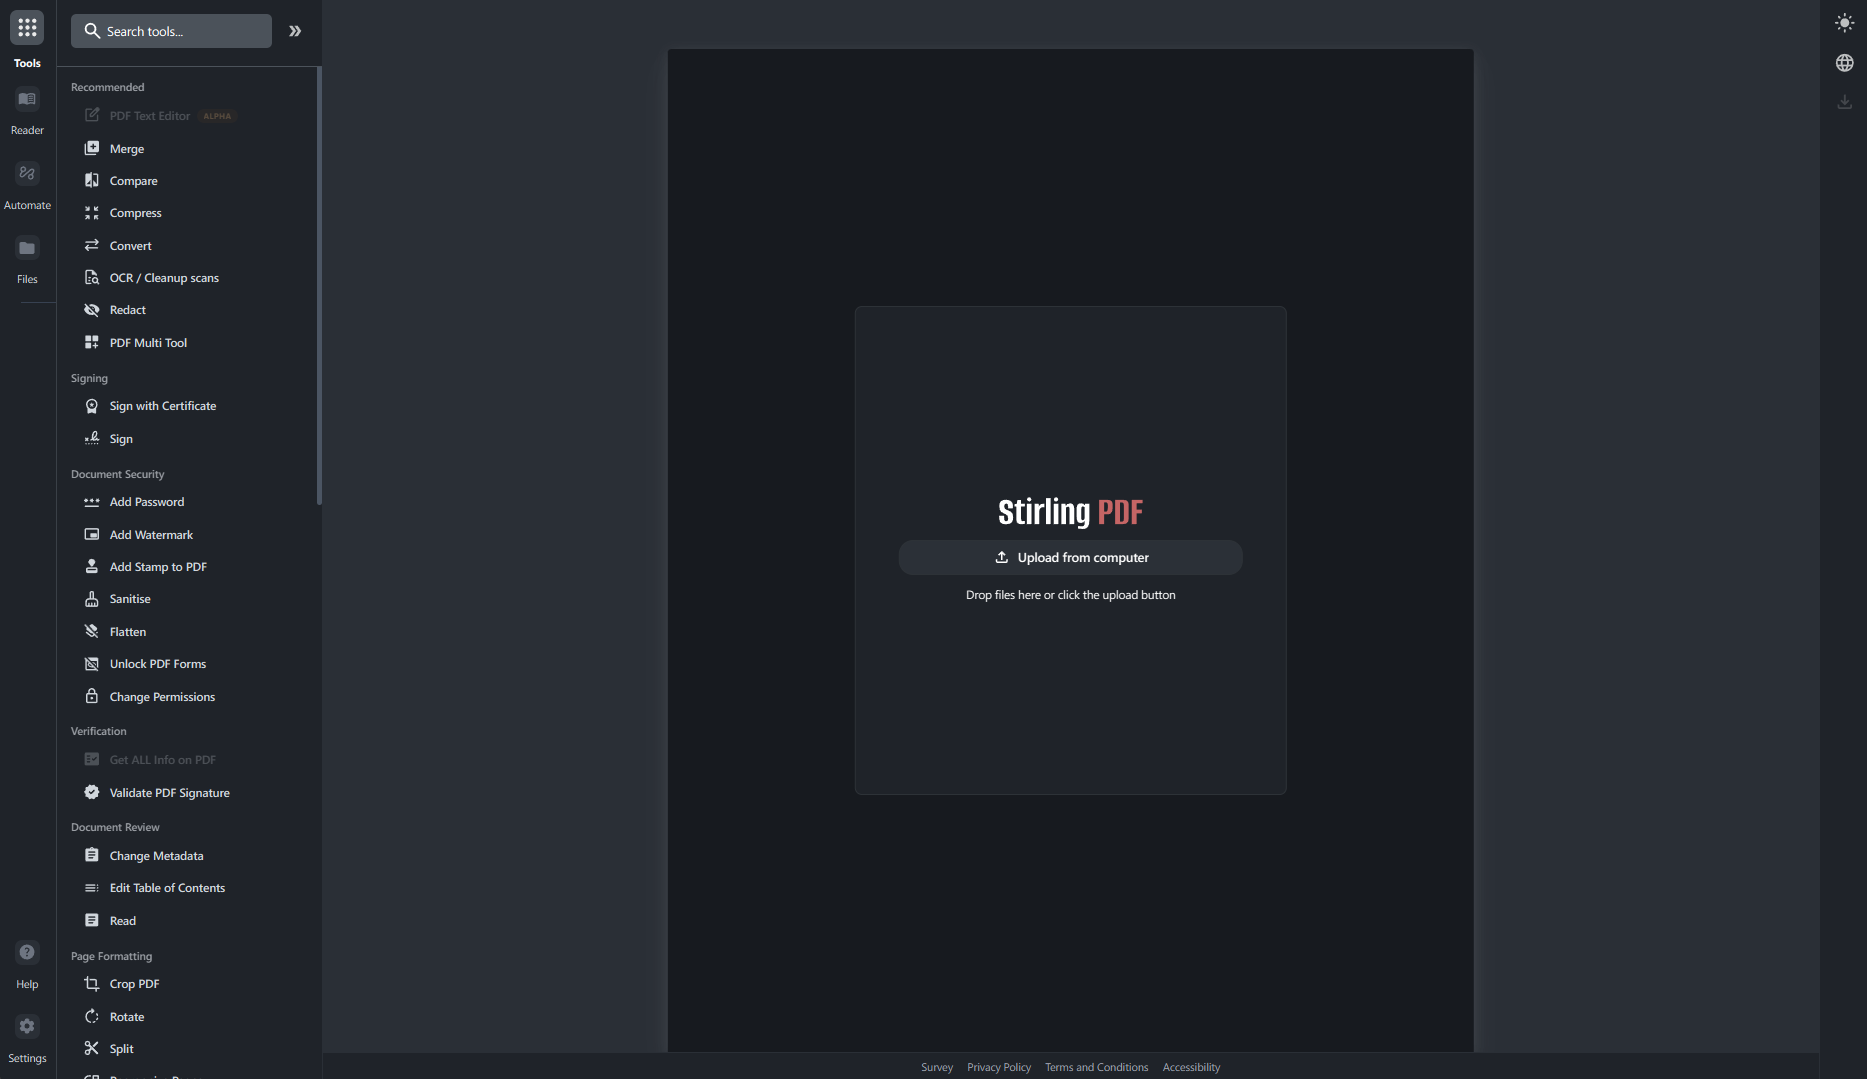1867x1079 pixels.
Task: Click the tool list scrollbar
Action: (319, 286)
